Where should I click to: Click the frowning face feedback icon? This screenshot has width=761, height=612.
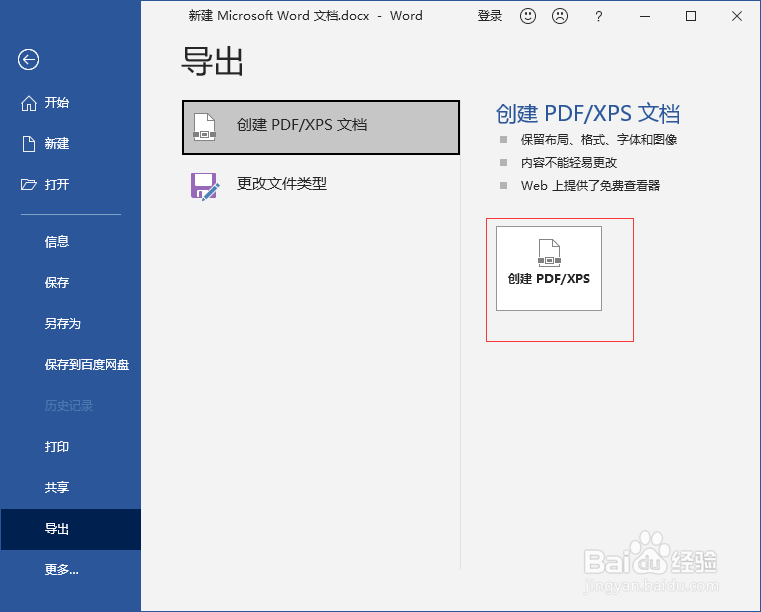click(x=560, y=16)
